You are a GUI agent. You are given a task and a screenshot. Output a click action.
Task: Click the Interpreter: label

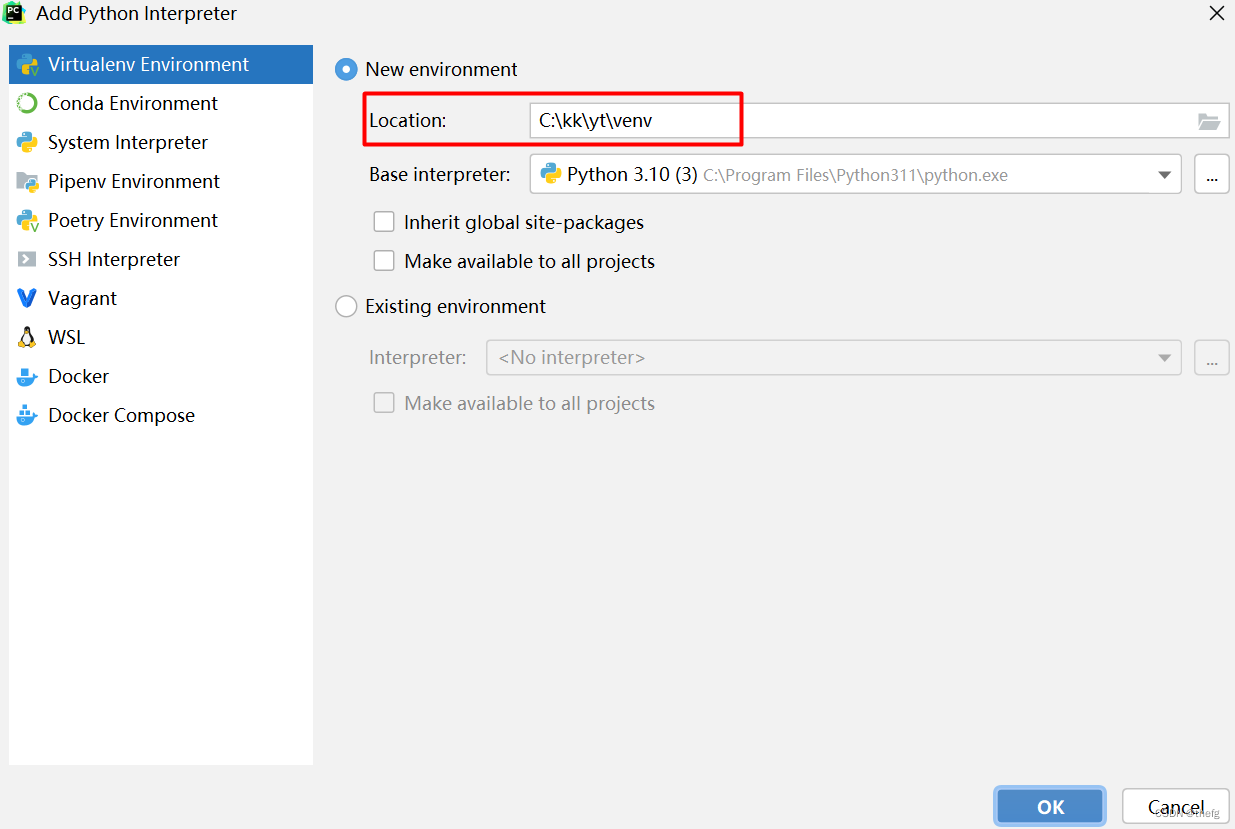coord(417,358)
